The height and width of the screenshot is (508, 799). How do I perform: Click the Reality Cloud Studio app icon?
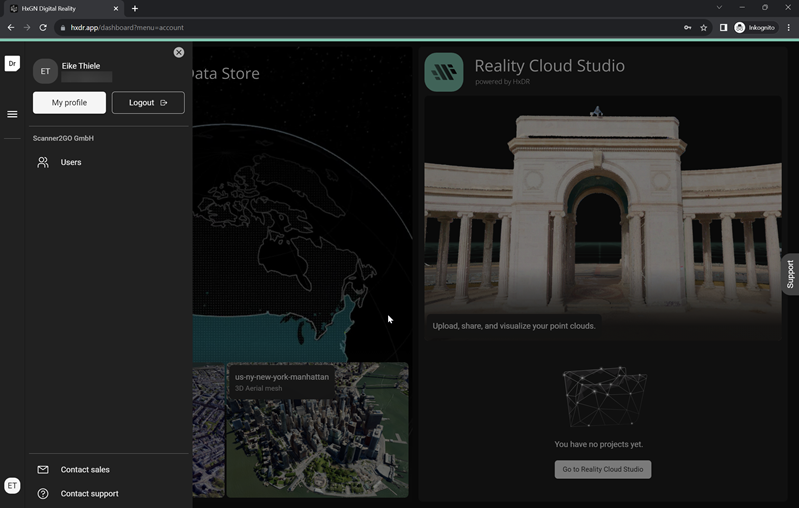click(x=444, y=72)
